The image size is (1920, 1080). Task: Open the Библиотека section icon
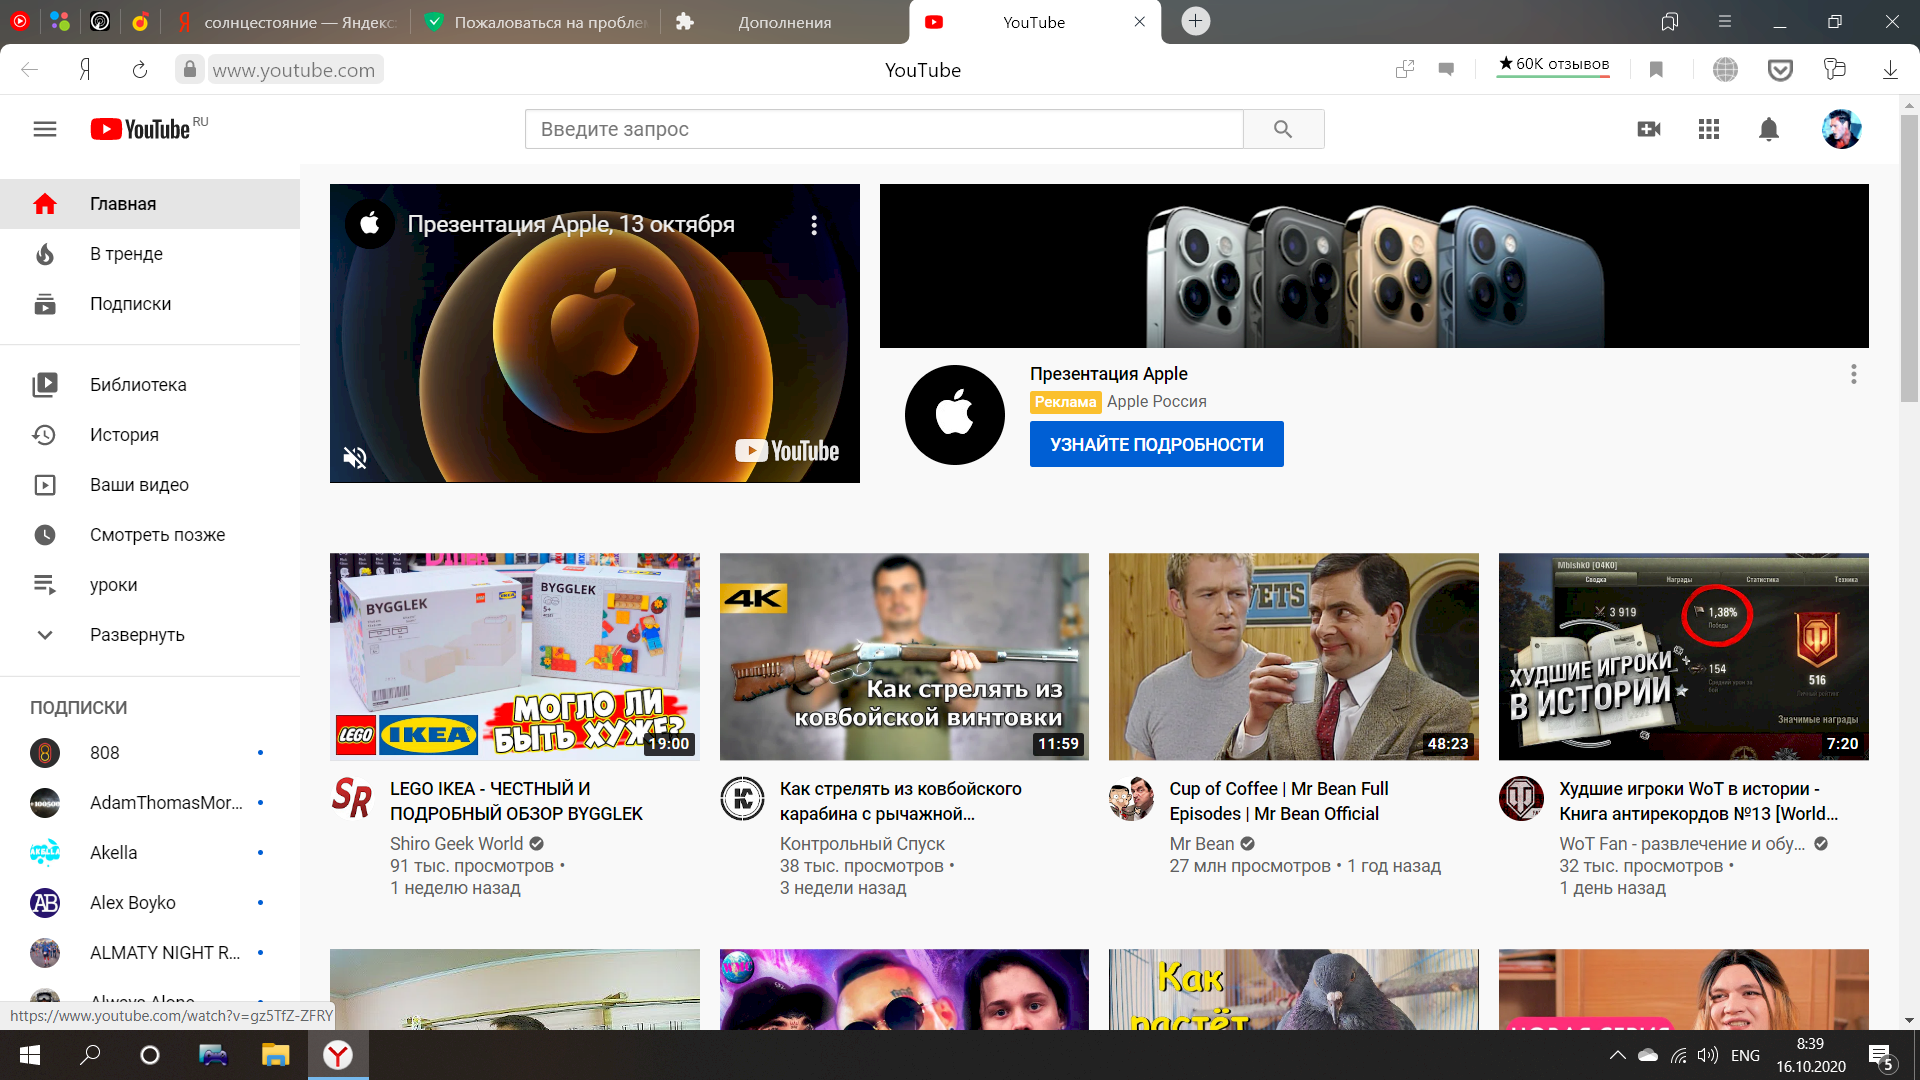(45, 384)
